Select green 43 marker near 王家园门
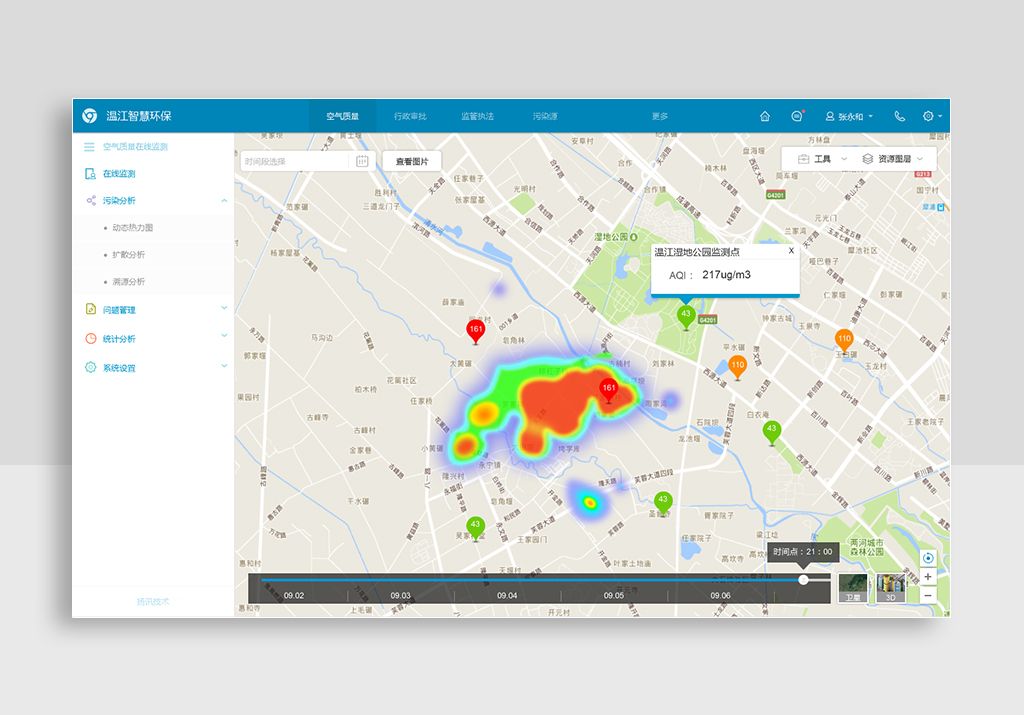This screenshot has width=1024, height=715. pyautogui.click(x=475, y=528)
